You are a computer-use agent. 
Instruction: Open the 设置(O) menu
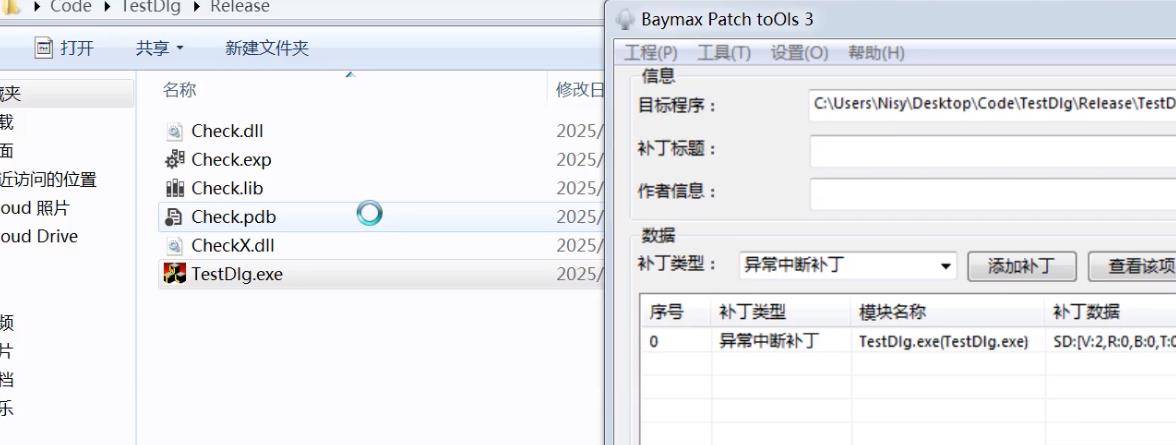[800, 53]
